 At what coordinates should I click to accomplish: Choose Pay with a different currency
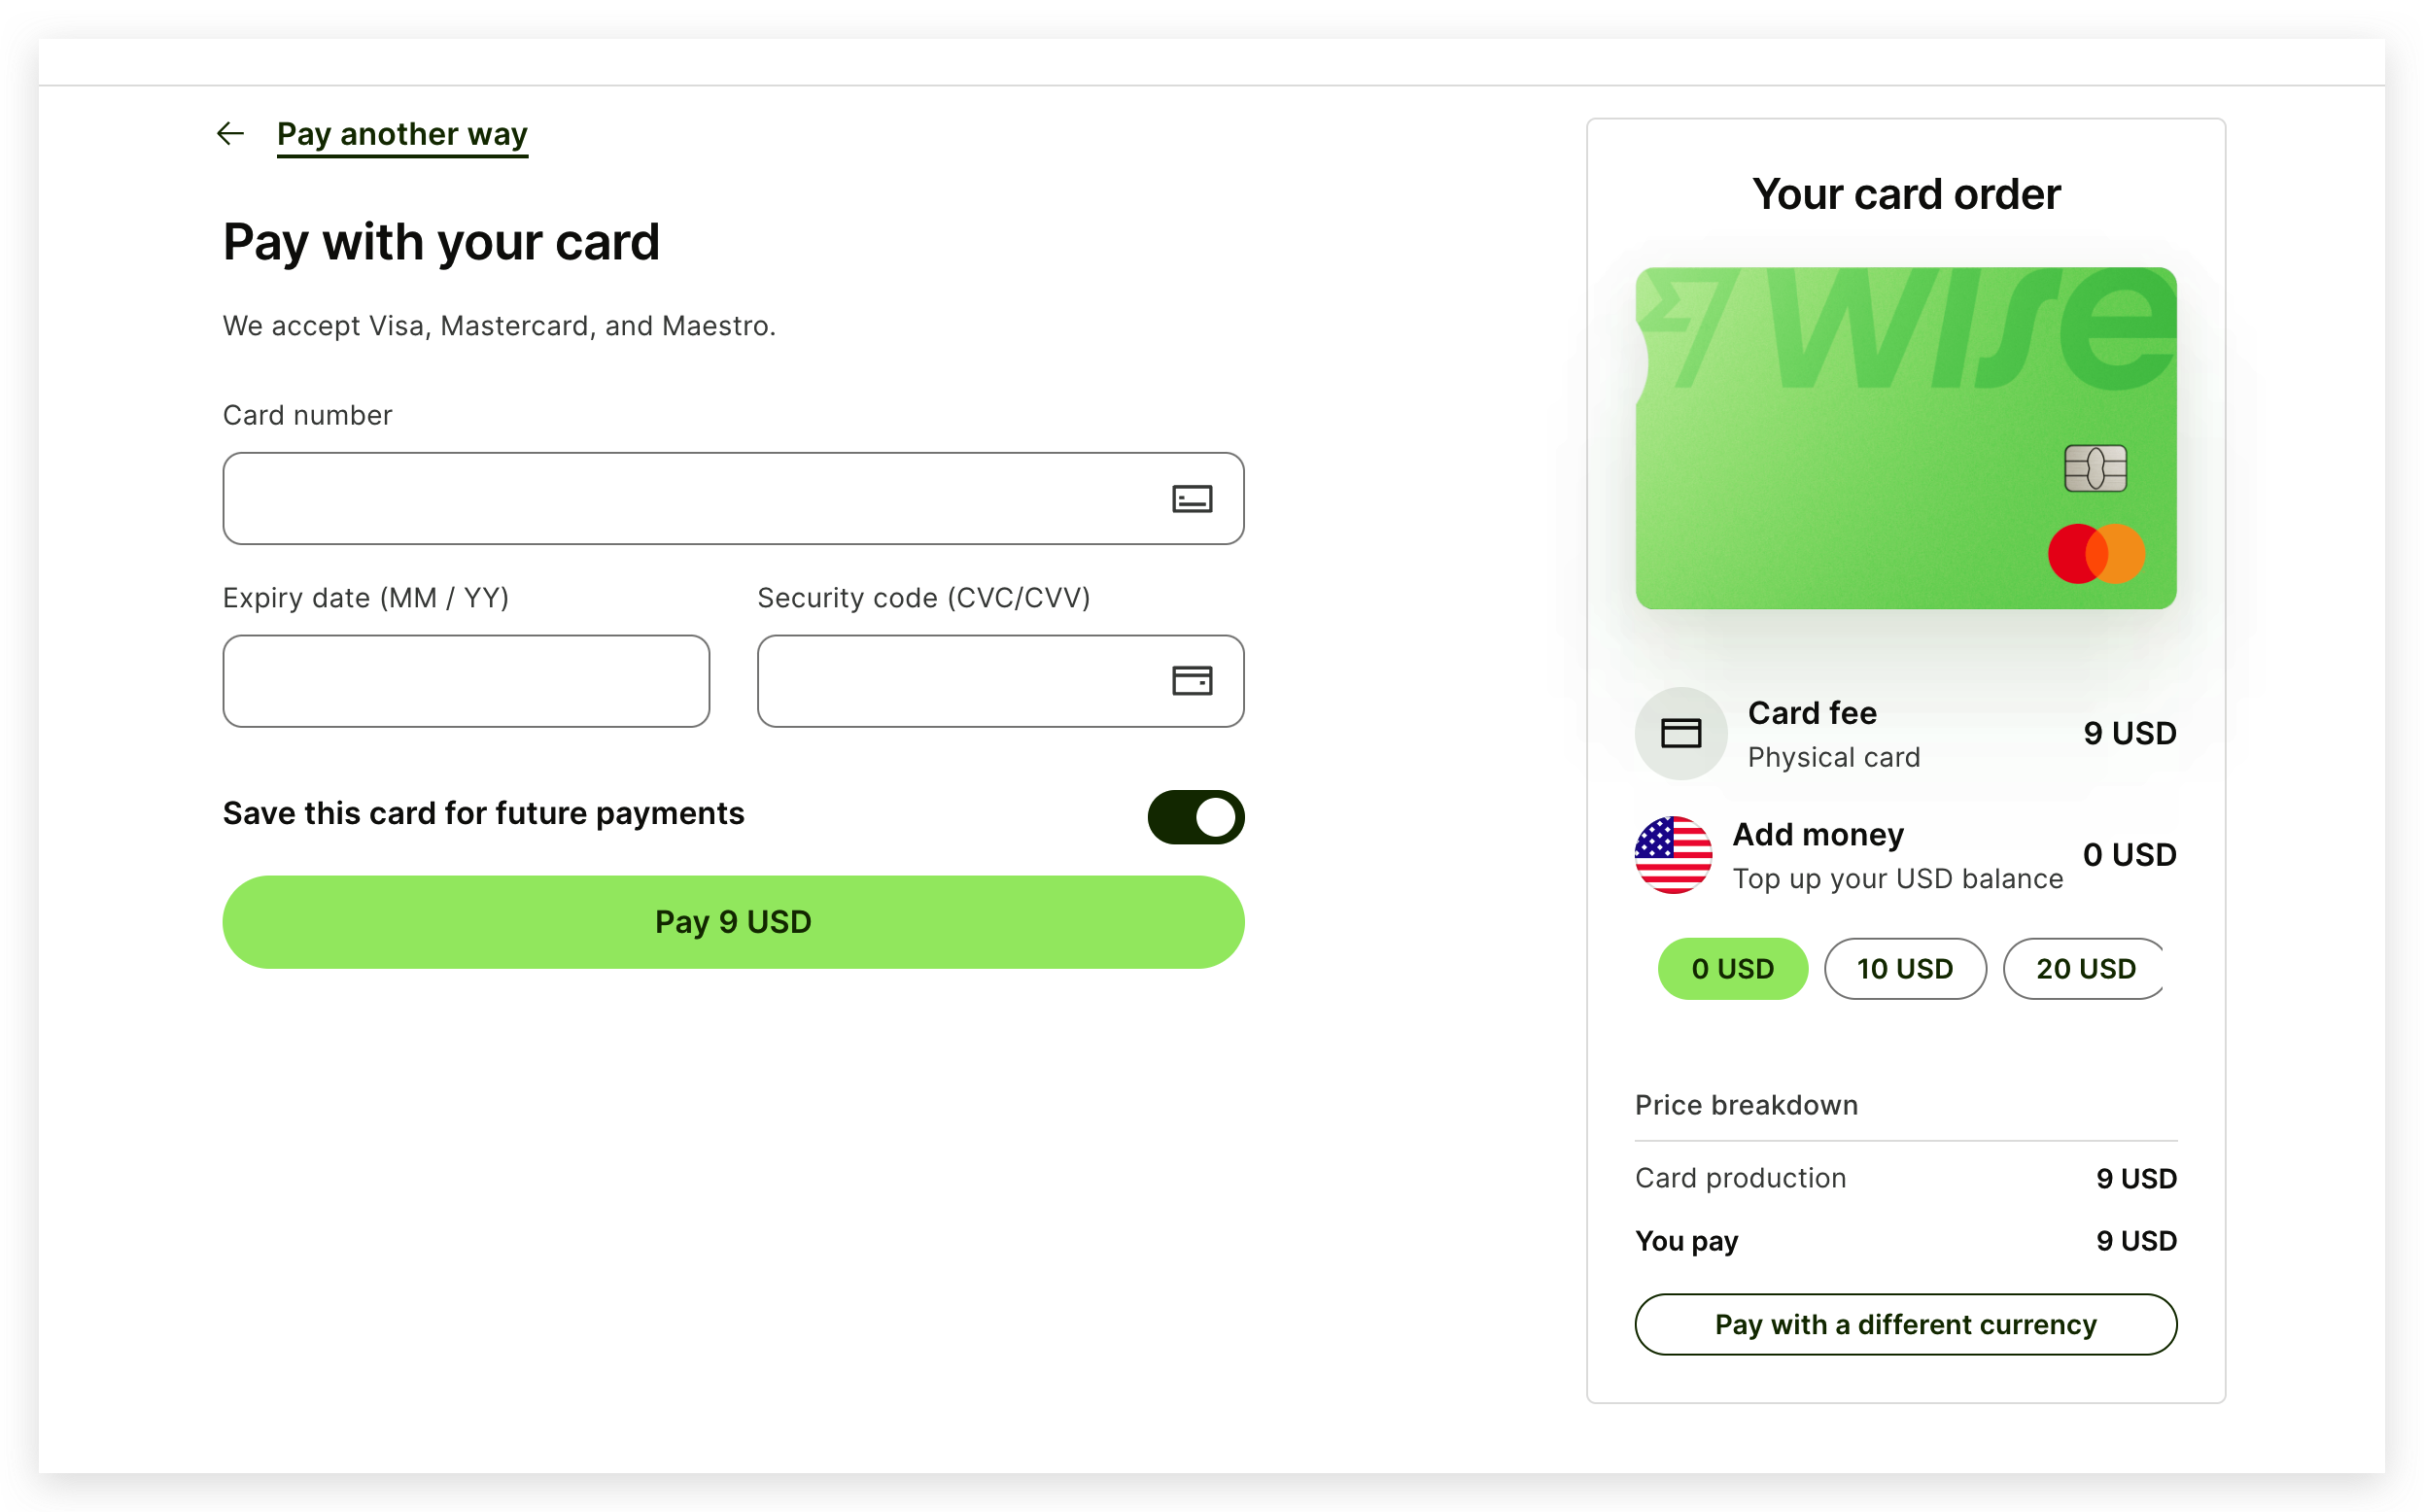pyautogui.click(x=1905, y=1324)
